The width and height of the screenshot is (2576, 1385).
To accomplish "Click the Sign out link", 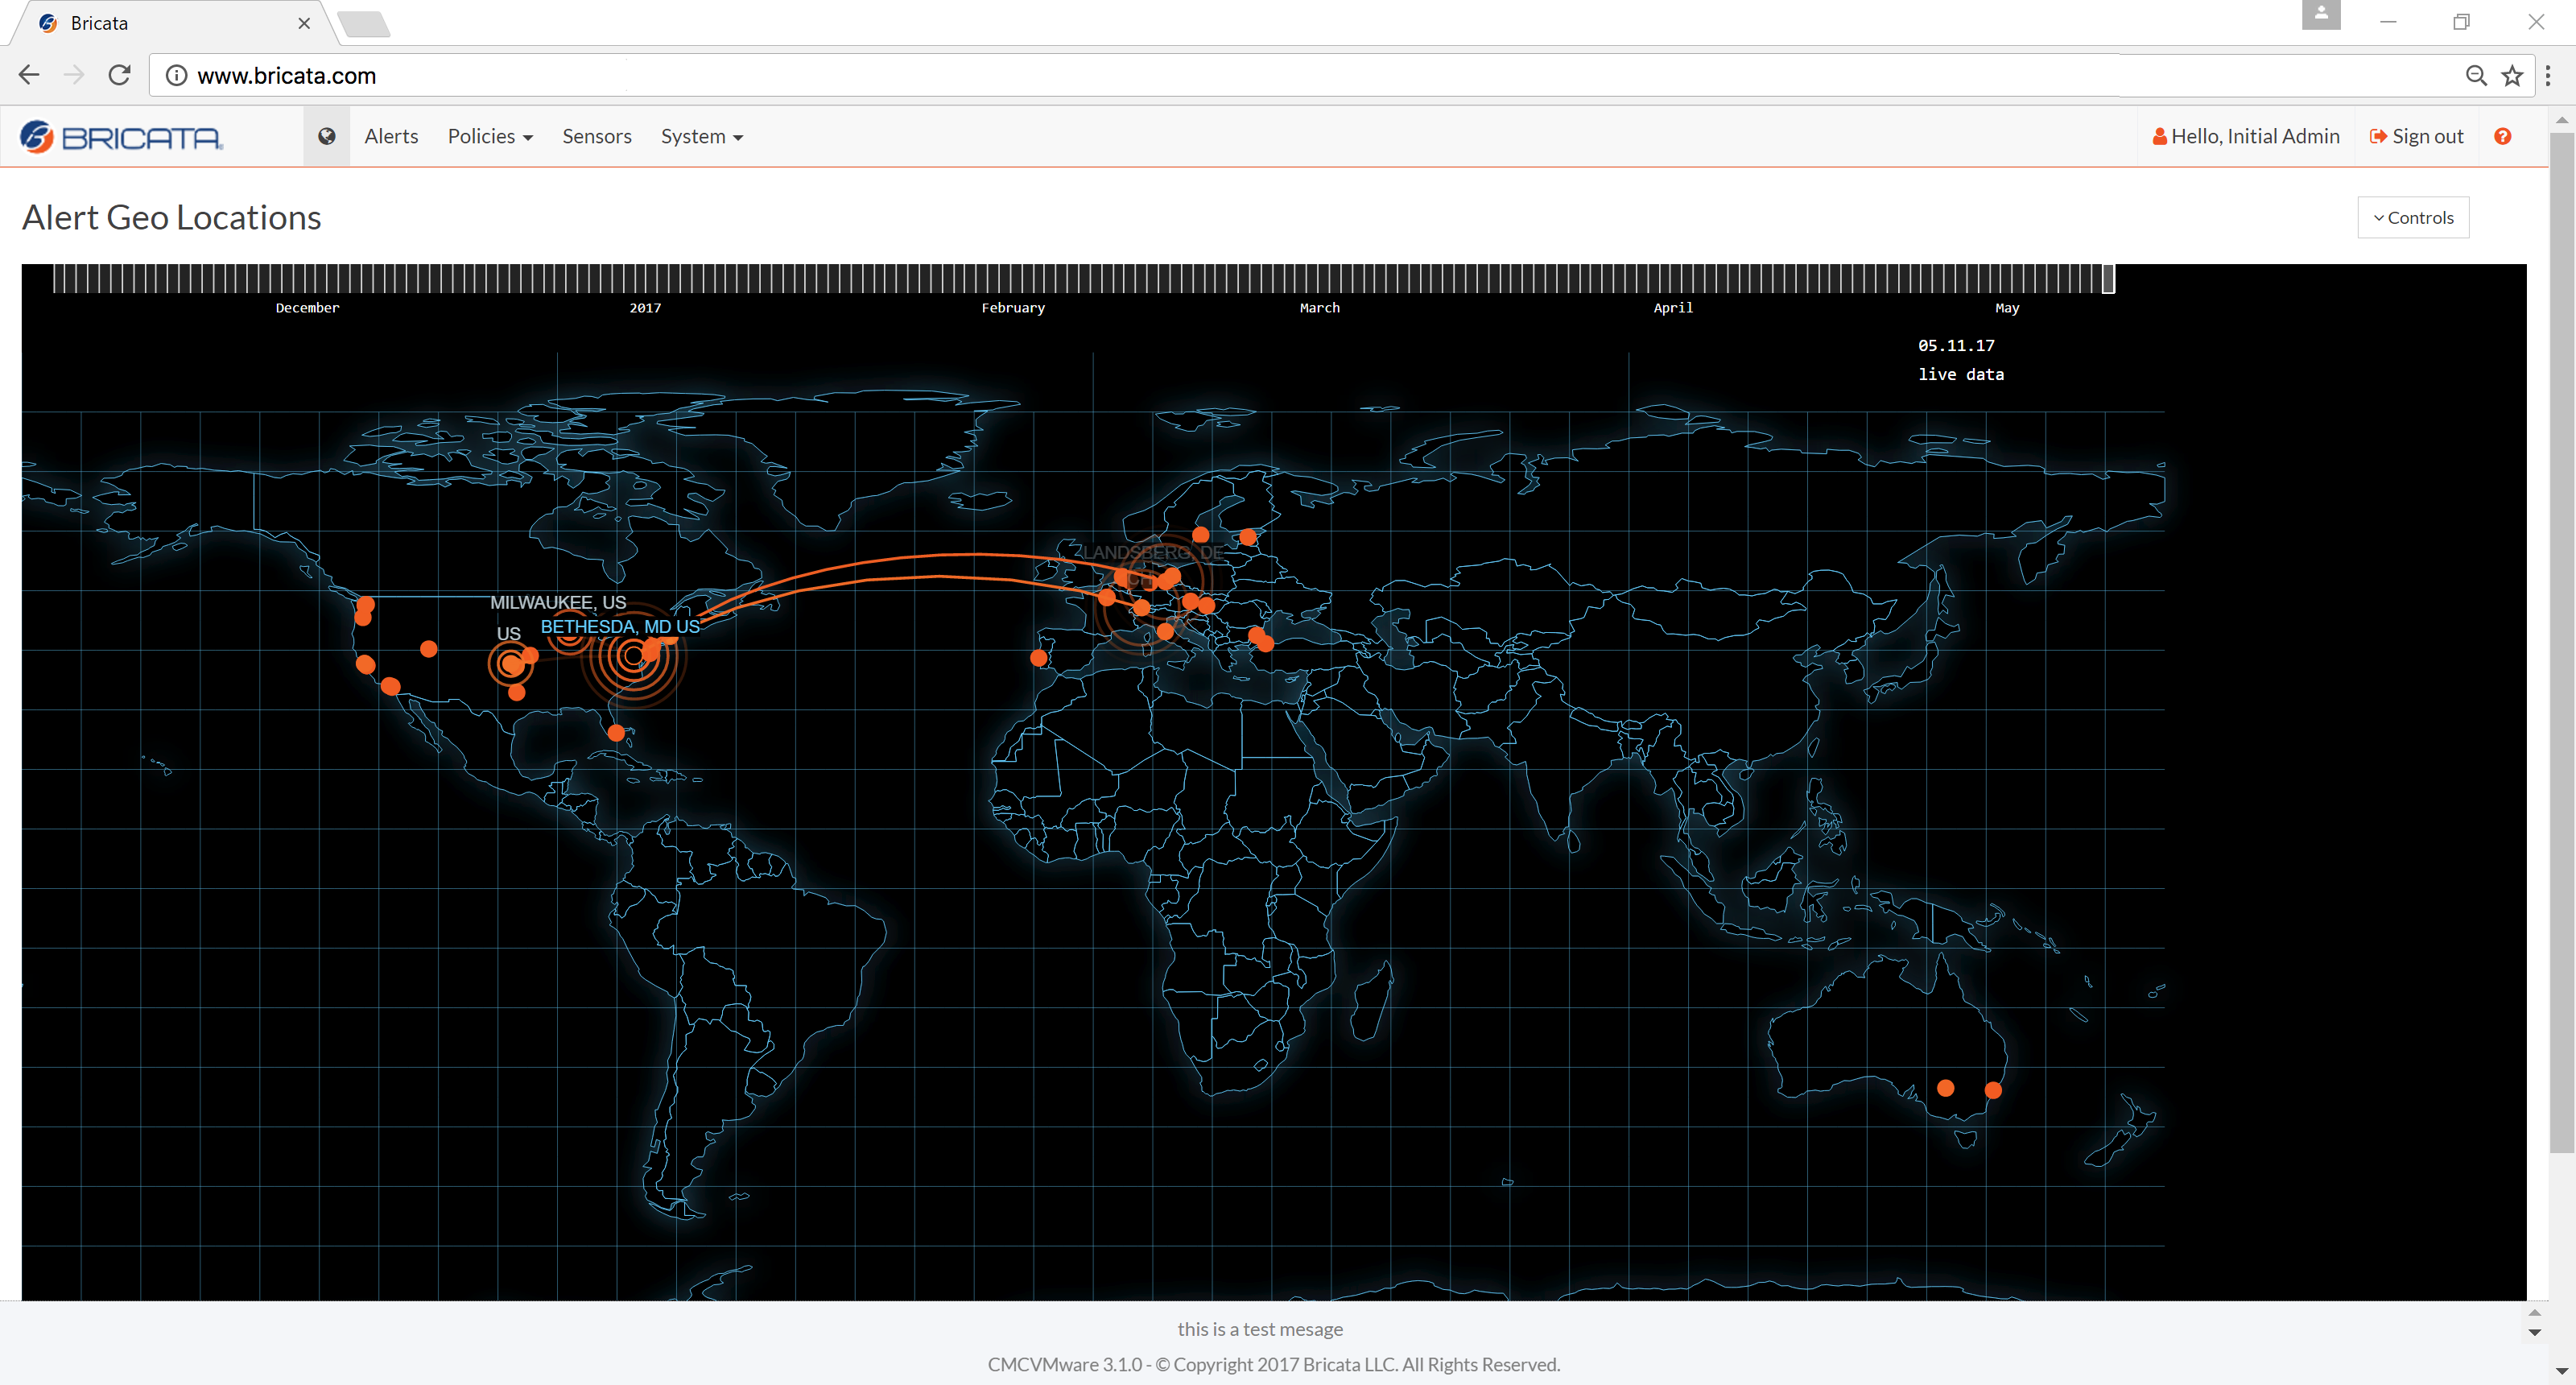I will (2416, 136).
